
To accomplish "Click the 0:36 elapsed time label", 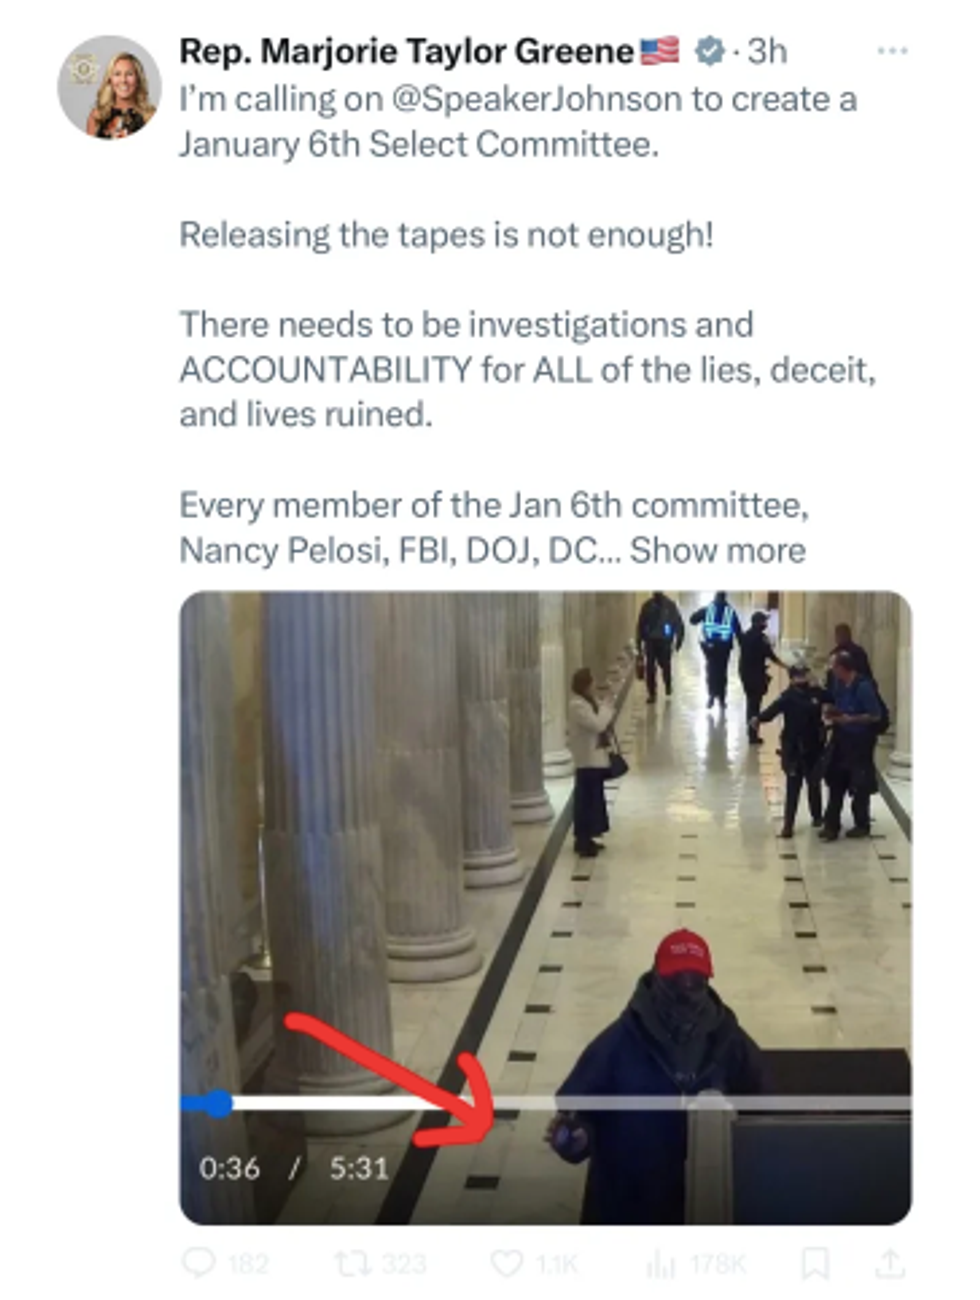I will click(x=229, y=1168).
